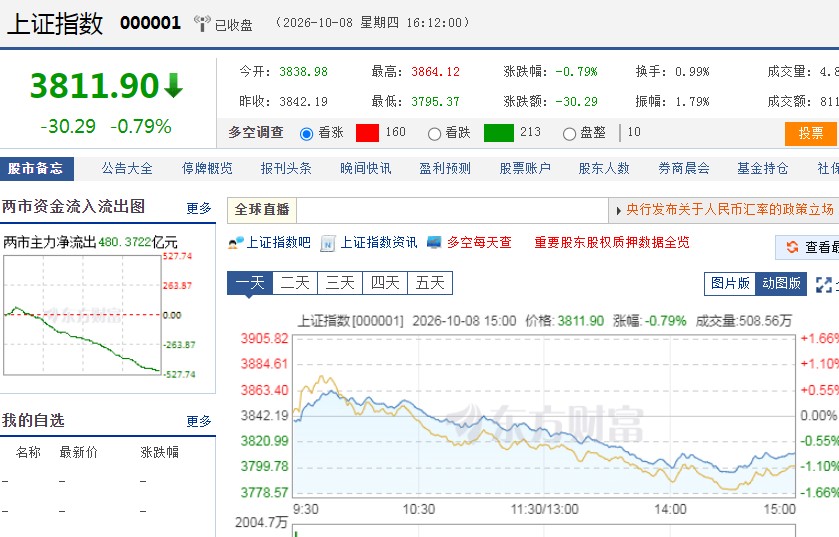839x537 pixels.
Task: Click the green down-arrow next to 3811.90
Action: (173, 86)
